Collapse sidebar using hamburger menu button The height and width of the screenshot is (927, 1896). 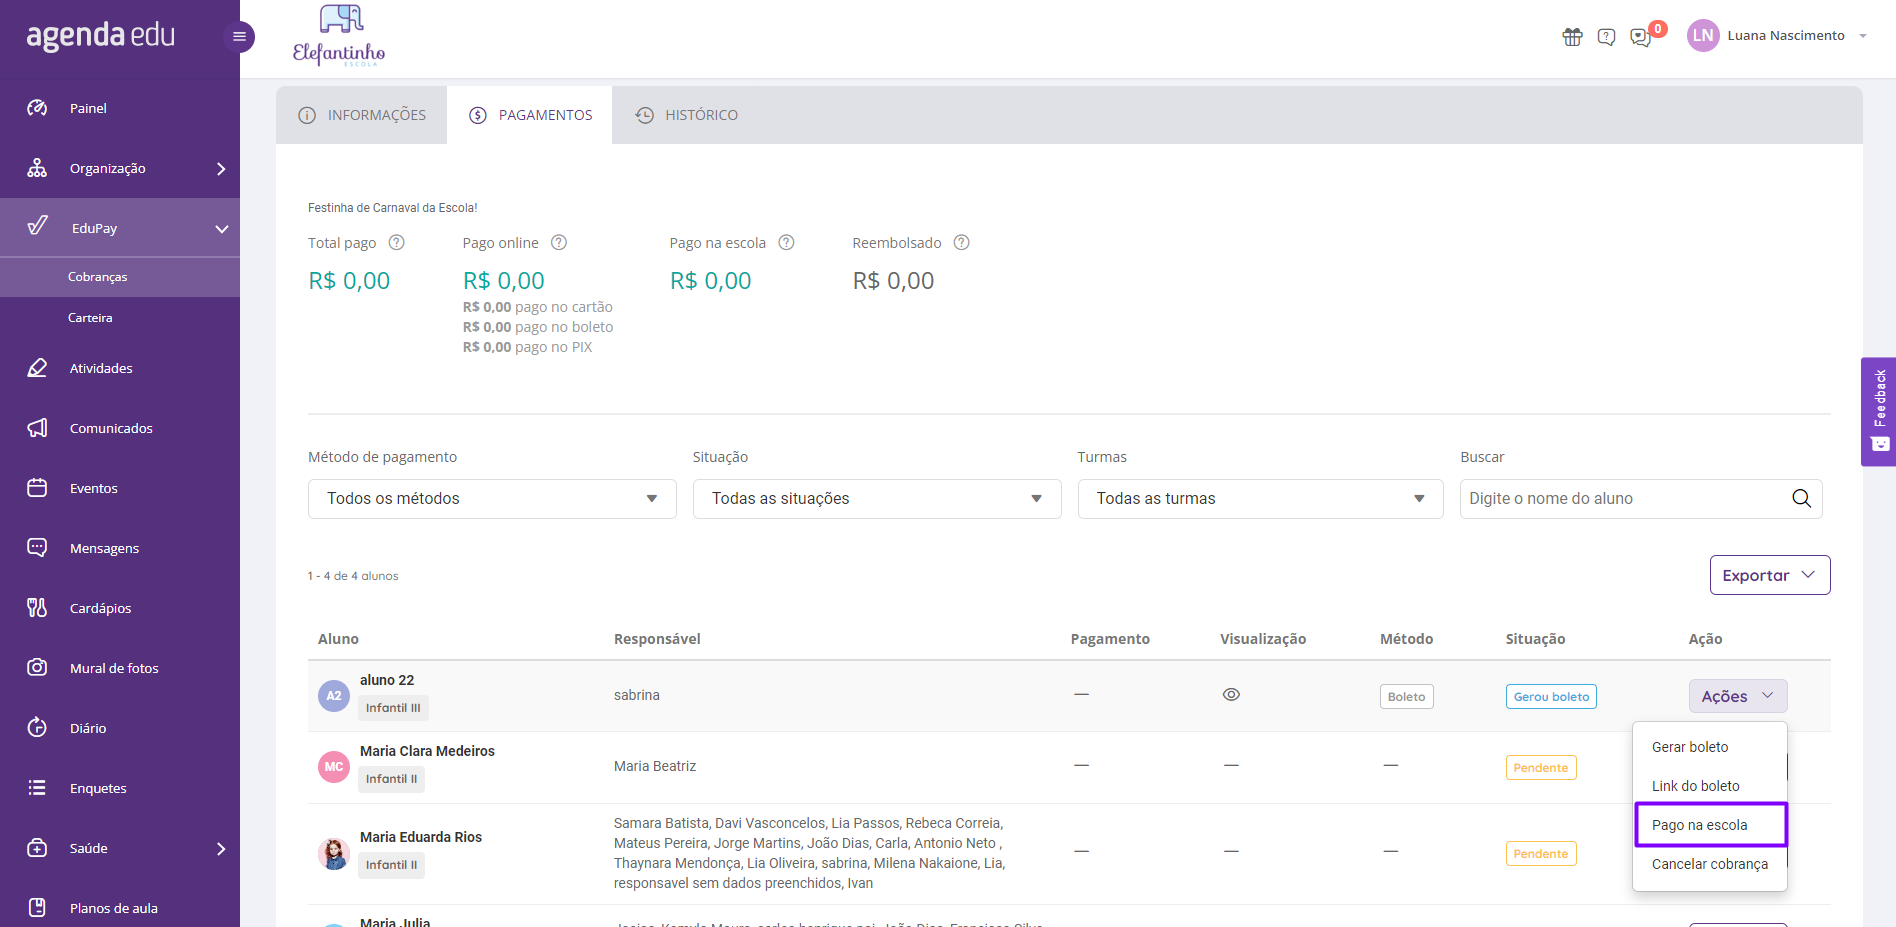[x=239, y=37]
